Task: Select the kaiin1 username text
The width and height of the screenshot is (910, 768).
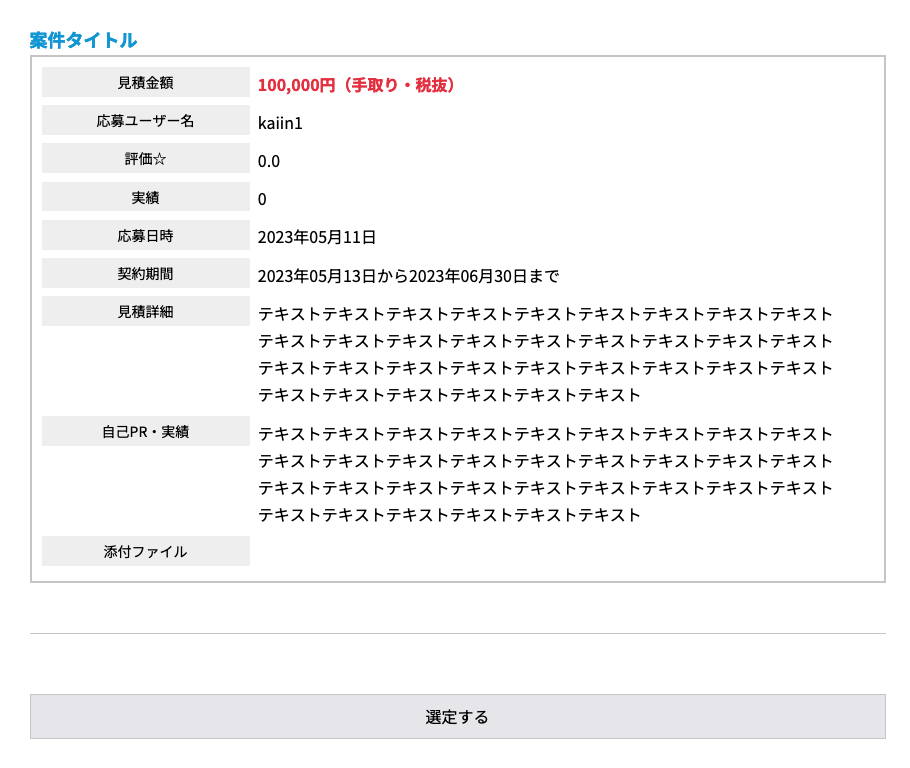Action: [280, 123]
